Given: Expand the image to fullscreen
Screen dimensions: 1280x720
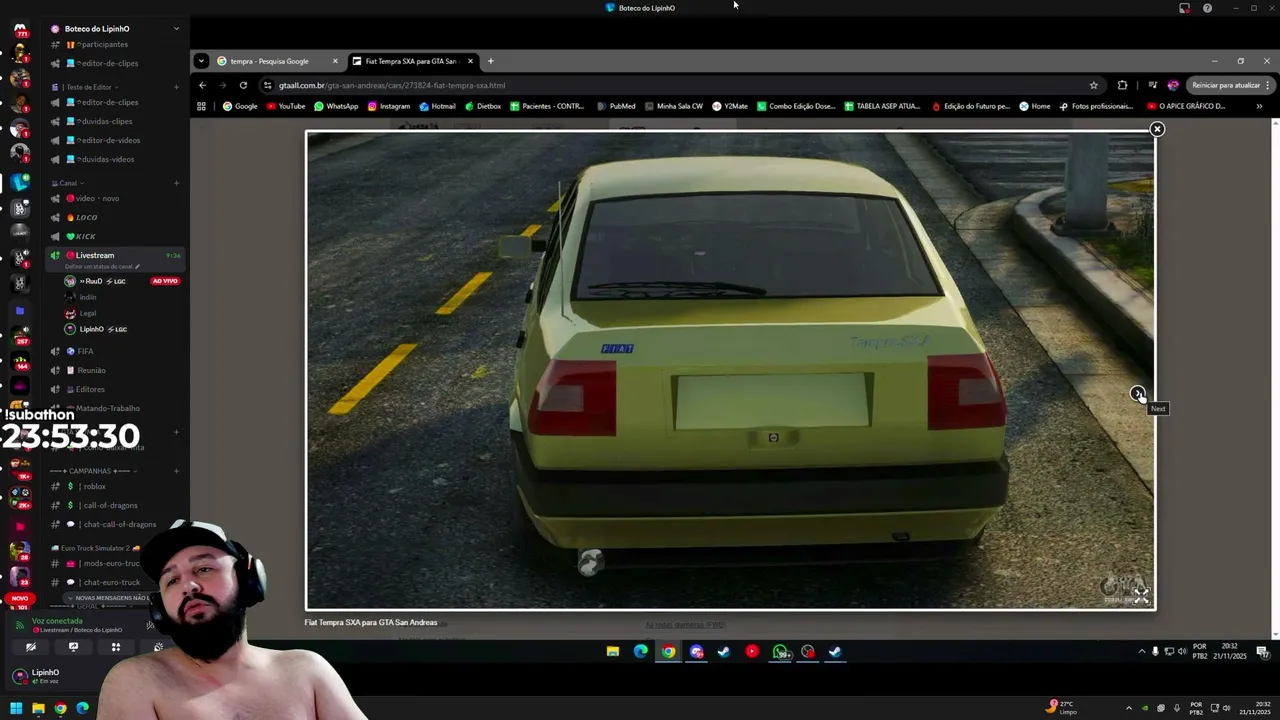Looking at the screenshot, I should point(1141,596).
